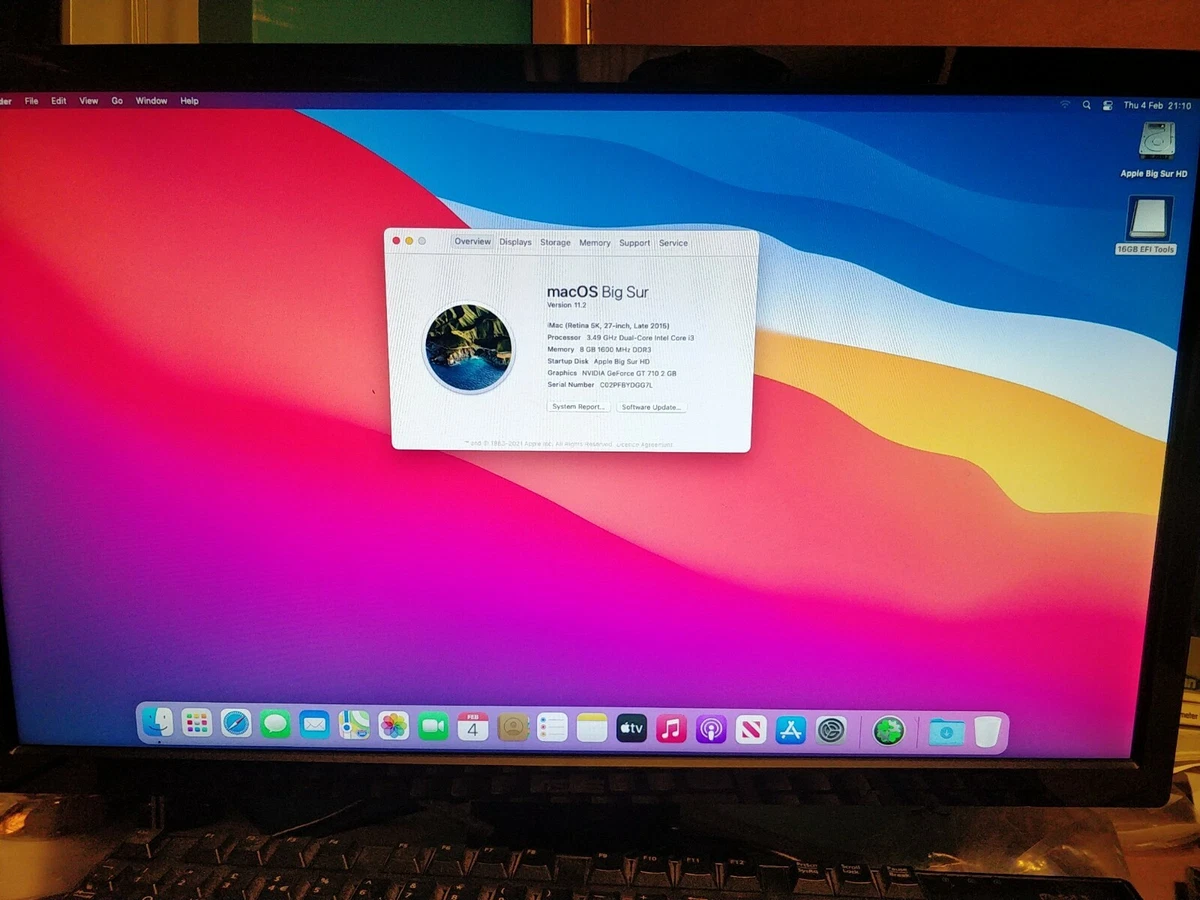Open the Music app in the Dock
The height and width of the screenshot is (900, 1200).
click(671, 729)
